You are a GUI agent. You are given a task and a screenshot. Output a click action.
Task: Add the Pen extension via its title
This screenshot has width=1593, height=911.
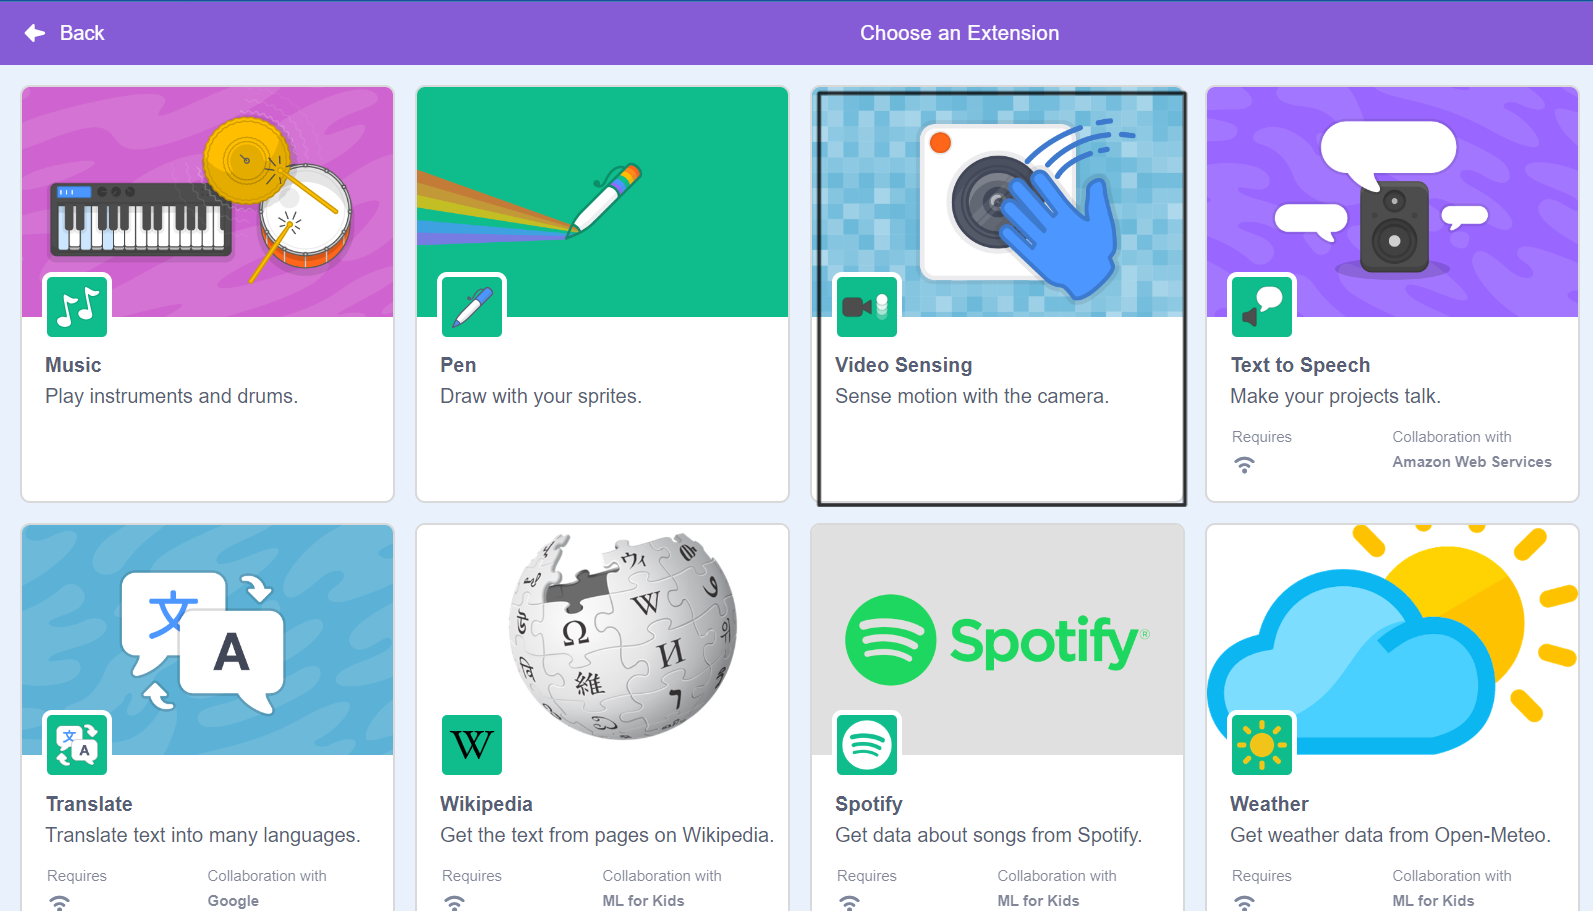458,365
